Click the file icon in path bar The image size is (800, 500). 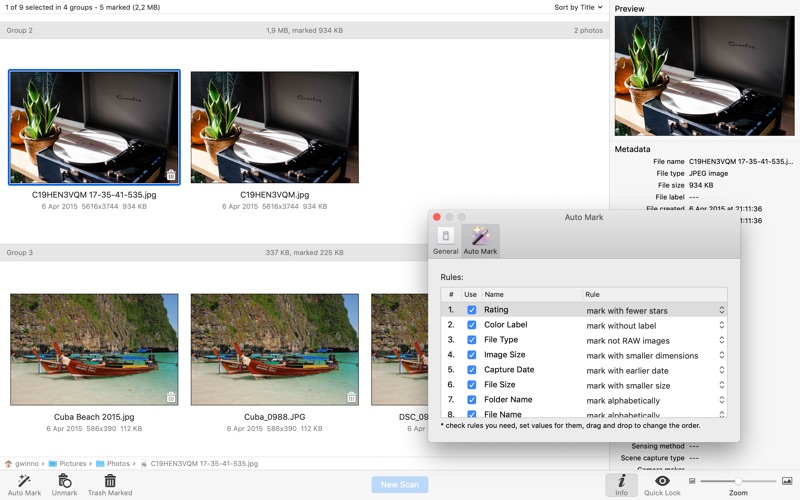coord(144,464)
